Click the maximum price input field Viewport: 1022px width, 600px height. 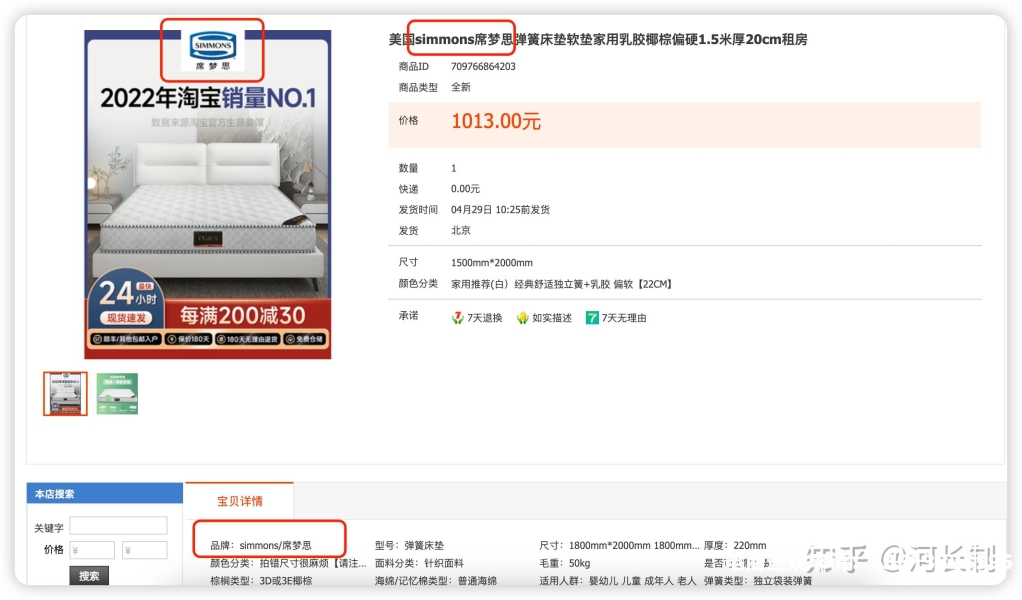coord(144,550)
